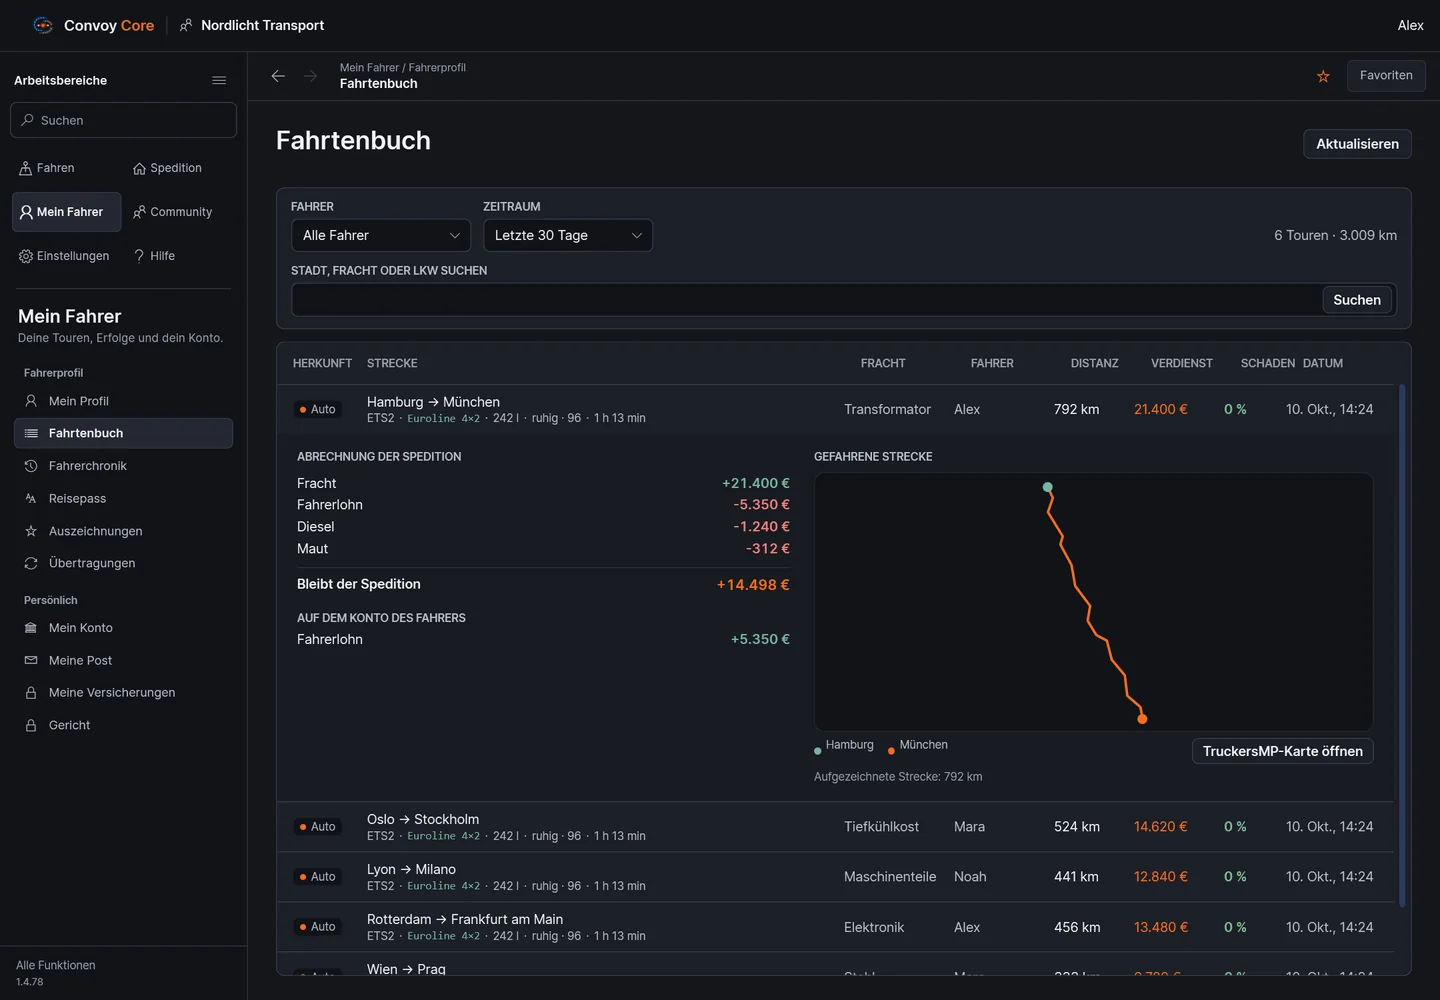Open Einstellungen from the sidebar

pos(64,256)
